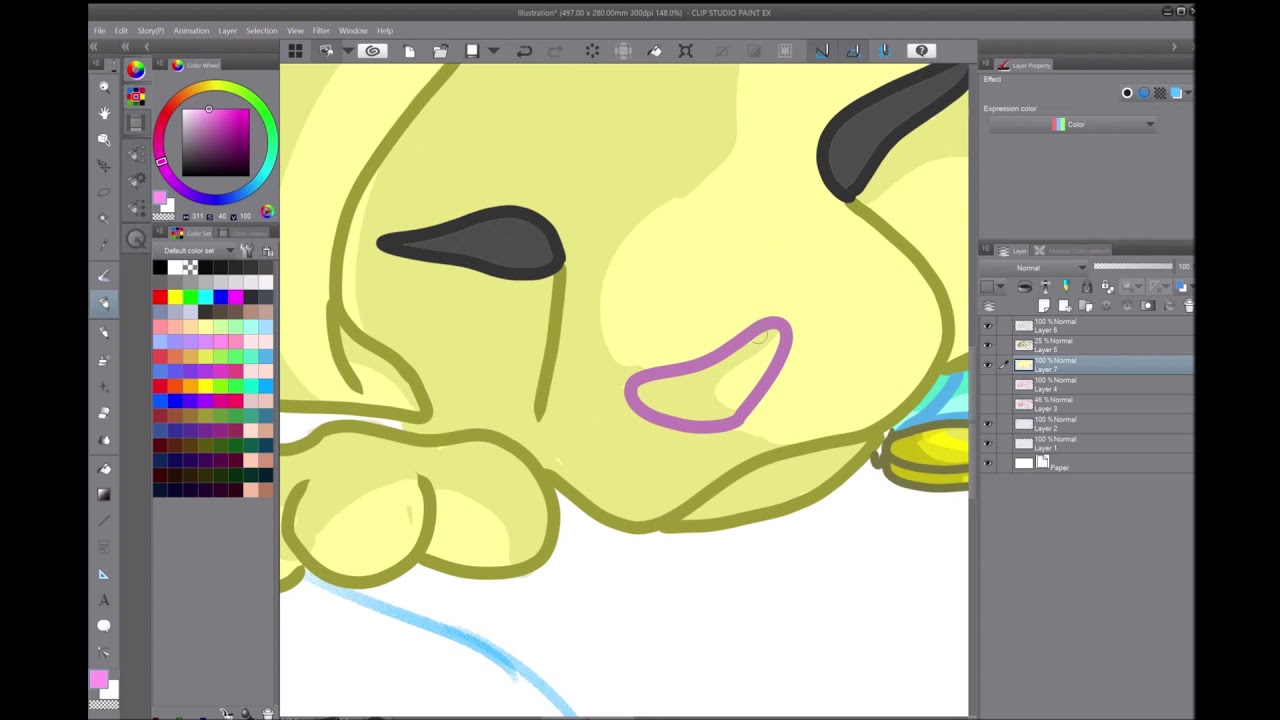Click the four-square grid icon in command bar
This screenshot has height=720, width=1280.
pos(296,51)
